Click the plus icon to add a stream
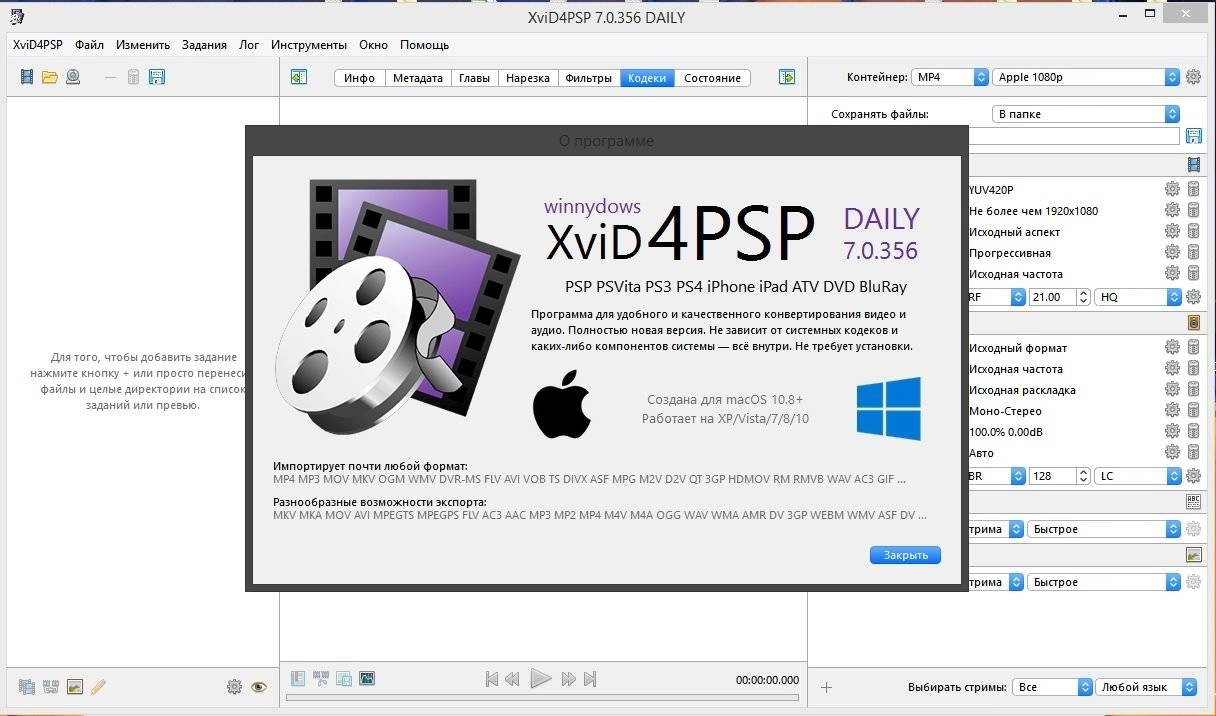 [826, 687]
